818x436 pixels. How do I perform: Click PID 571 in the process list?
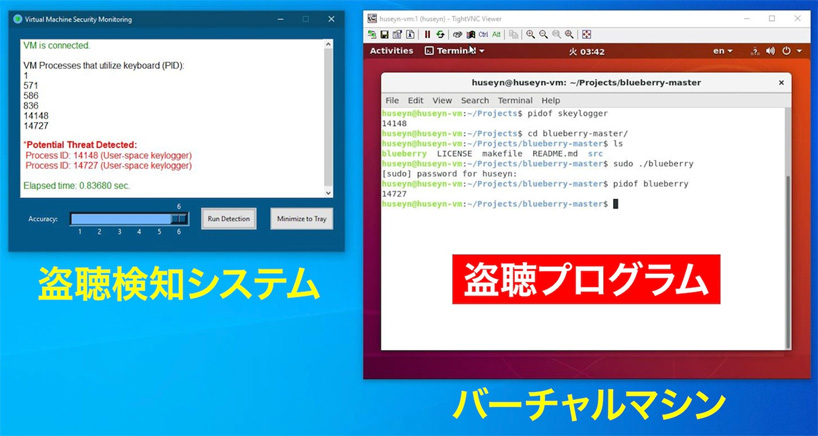pyautogui.click(x=31, y=86)
